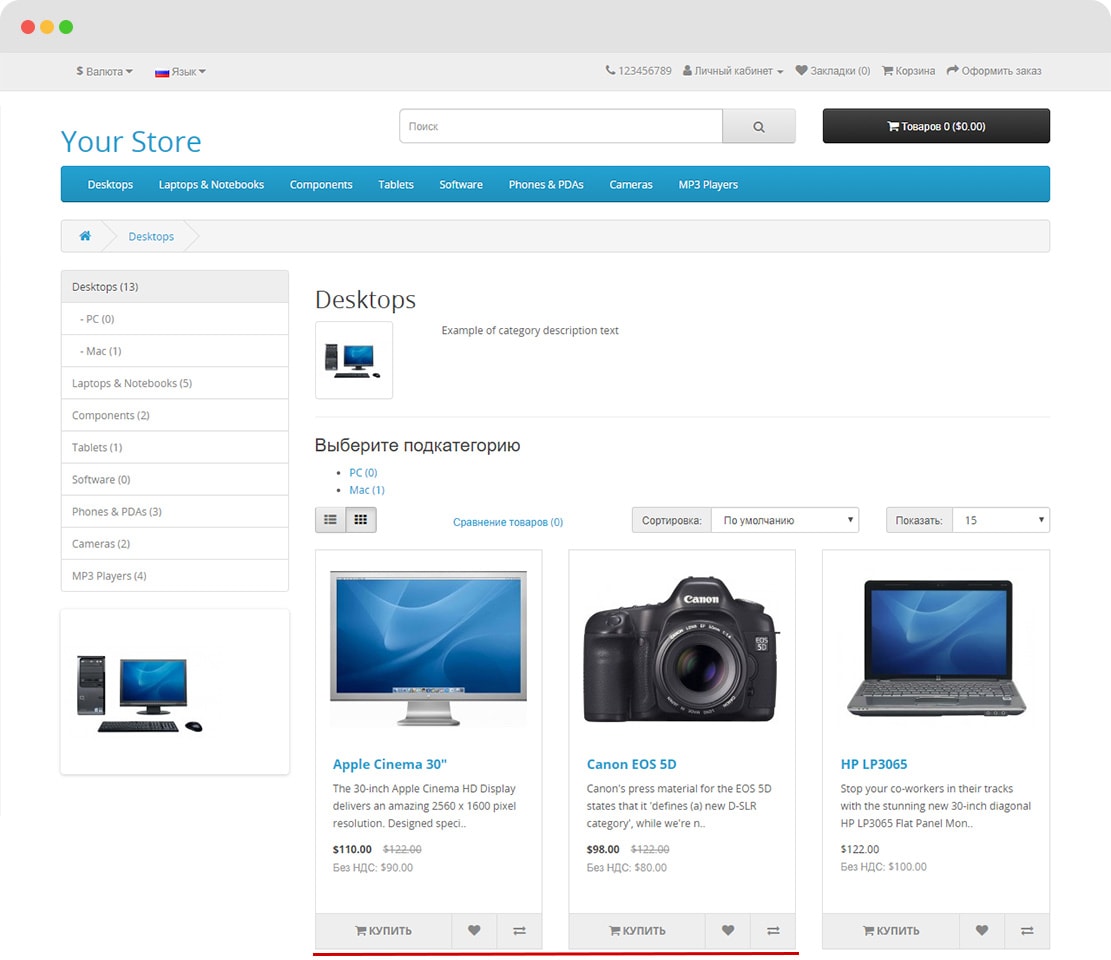Viewport: 1111px width, 960px height.
Task: Add Canon EOS 5D to wishlist
Action: click(728, 930)
